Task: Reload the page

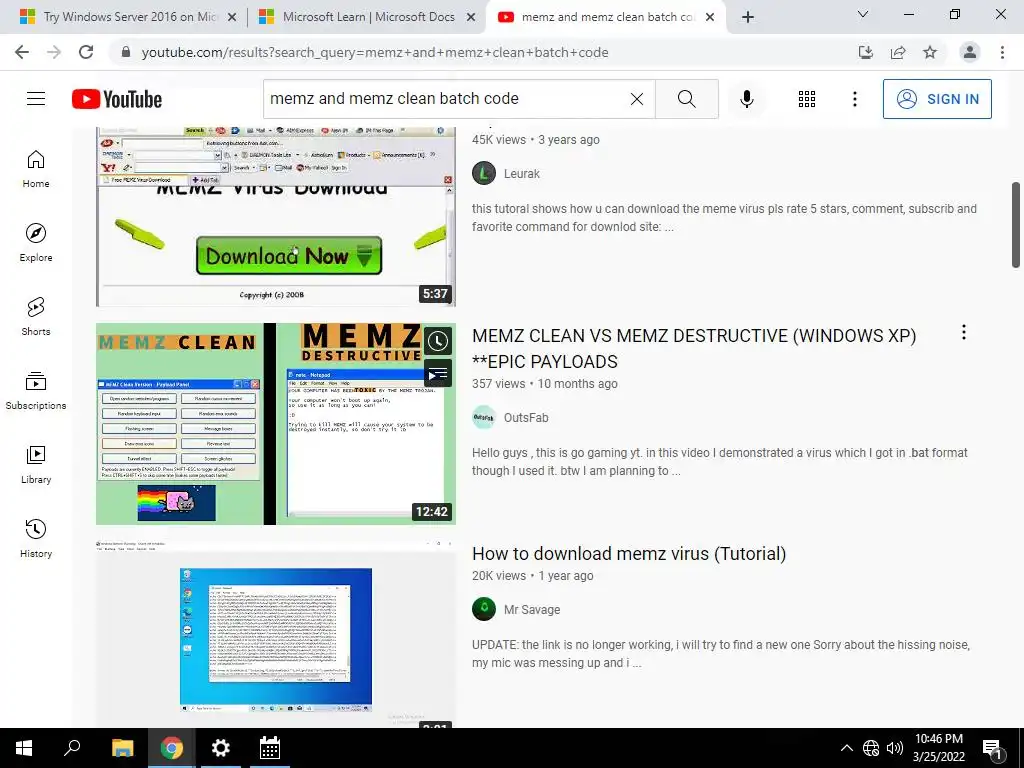Action: (86, 52)
